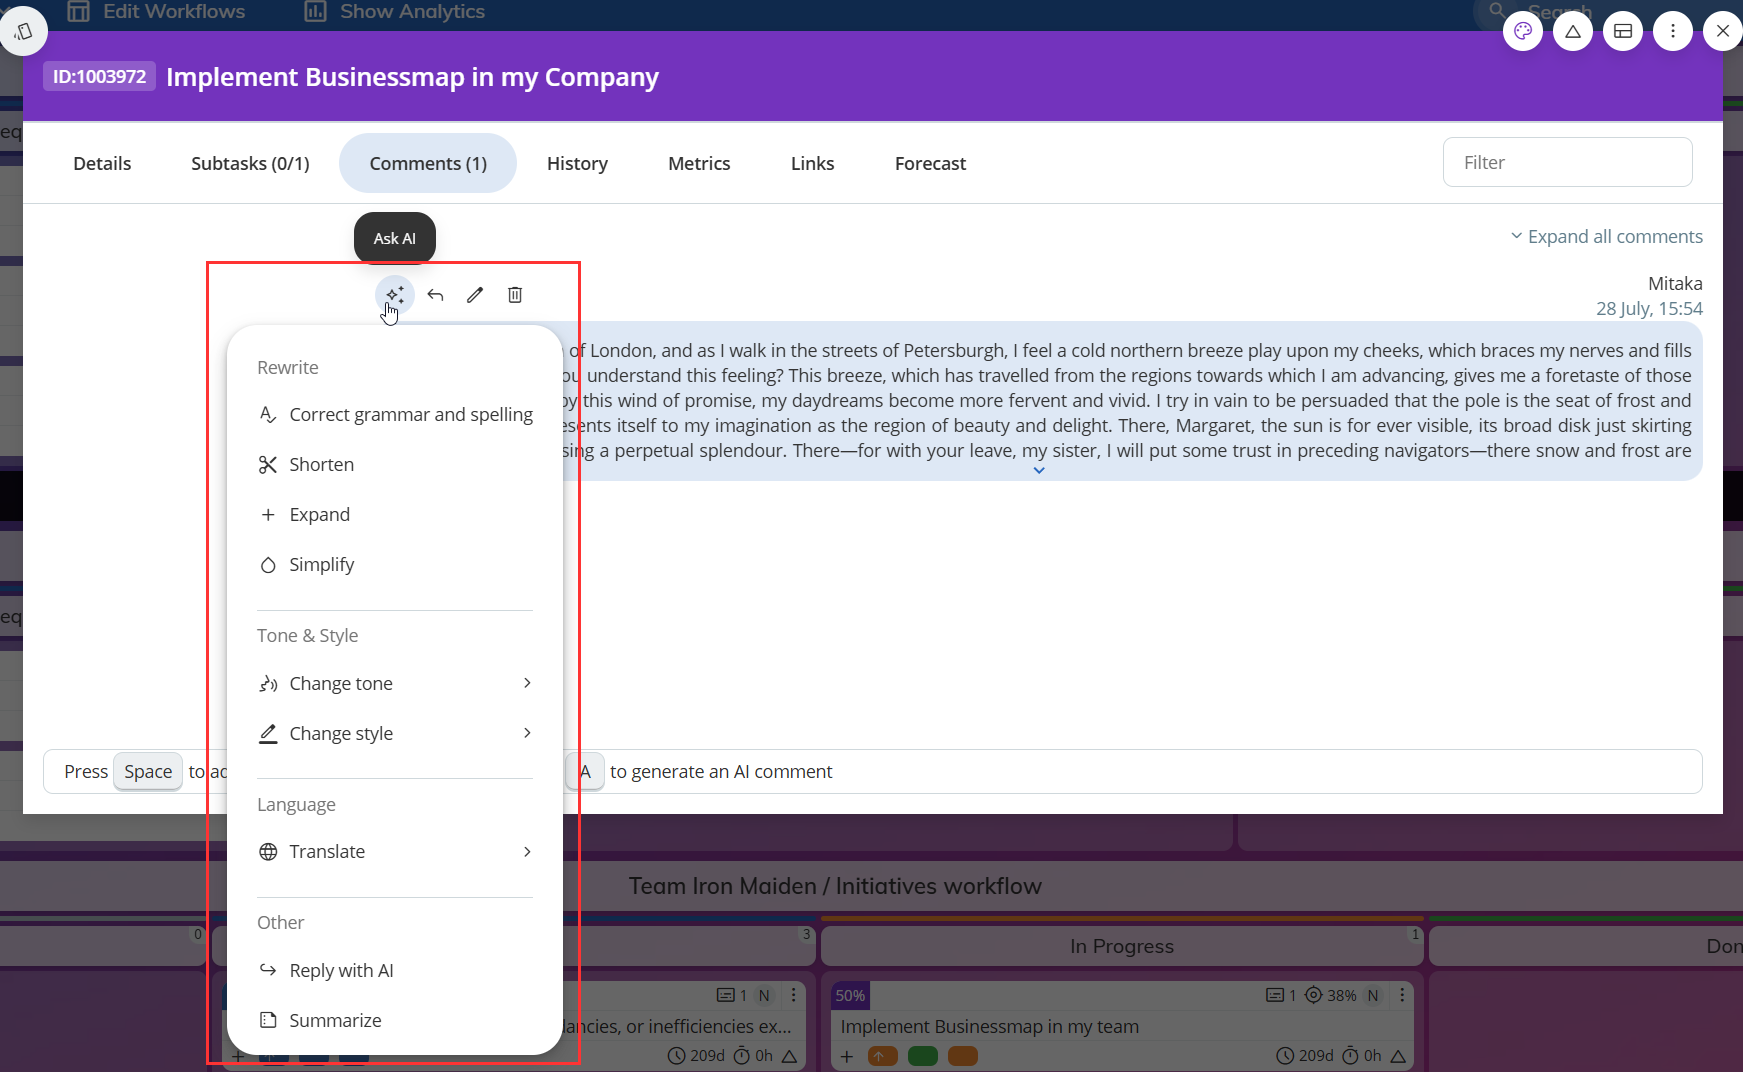Go to the Metrics tab
The image size is (1743, 1072).
tap(699, 163)
